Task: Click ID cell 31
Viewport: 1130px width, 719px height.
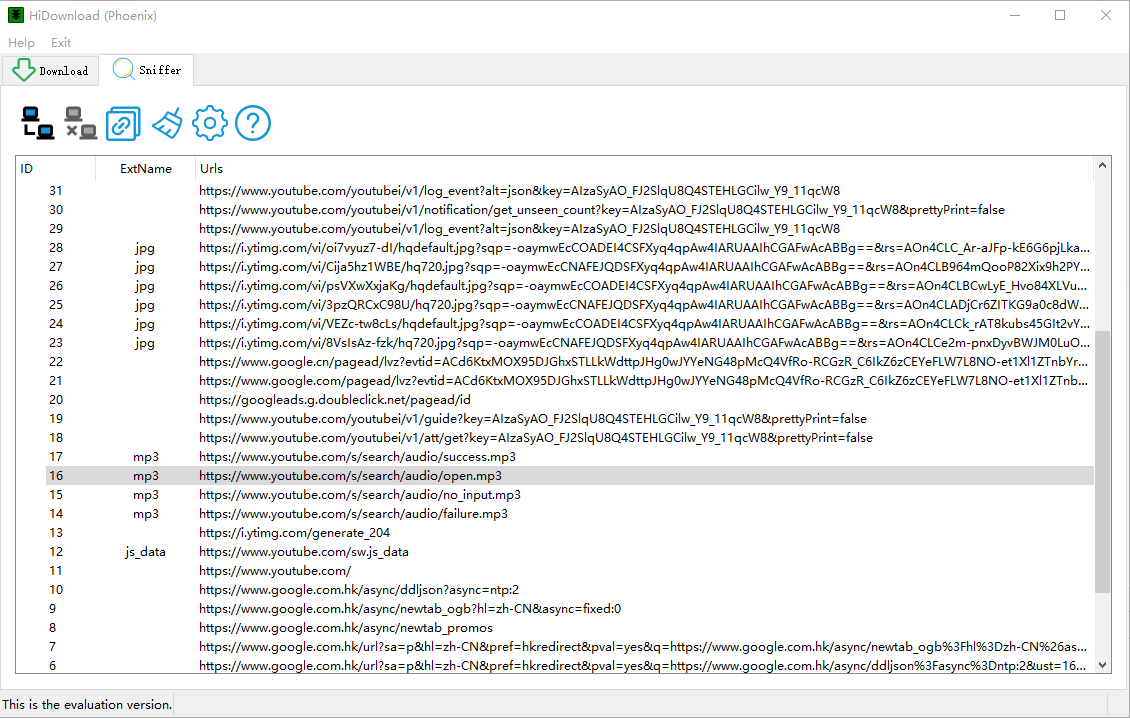Action: [55, 191]
